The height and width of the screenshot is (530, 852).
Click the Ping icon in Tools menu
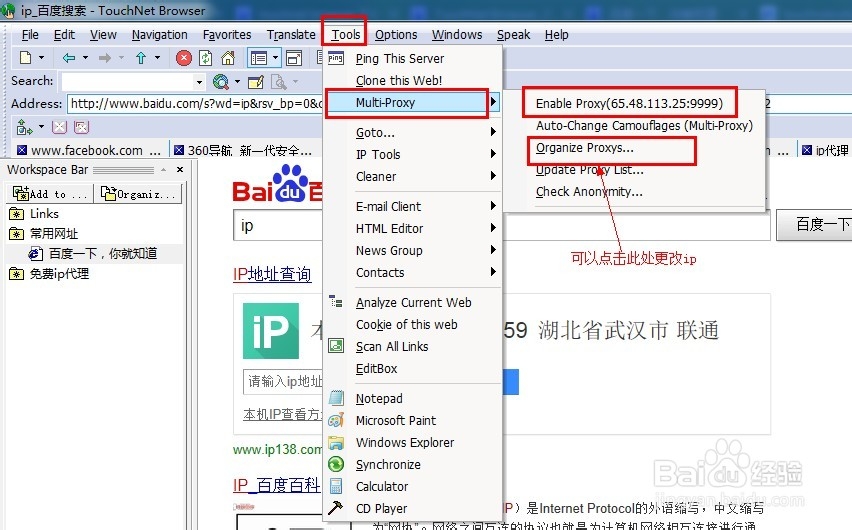336,58
